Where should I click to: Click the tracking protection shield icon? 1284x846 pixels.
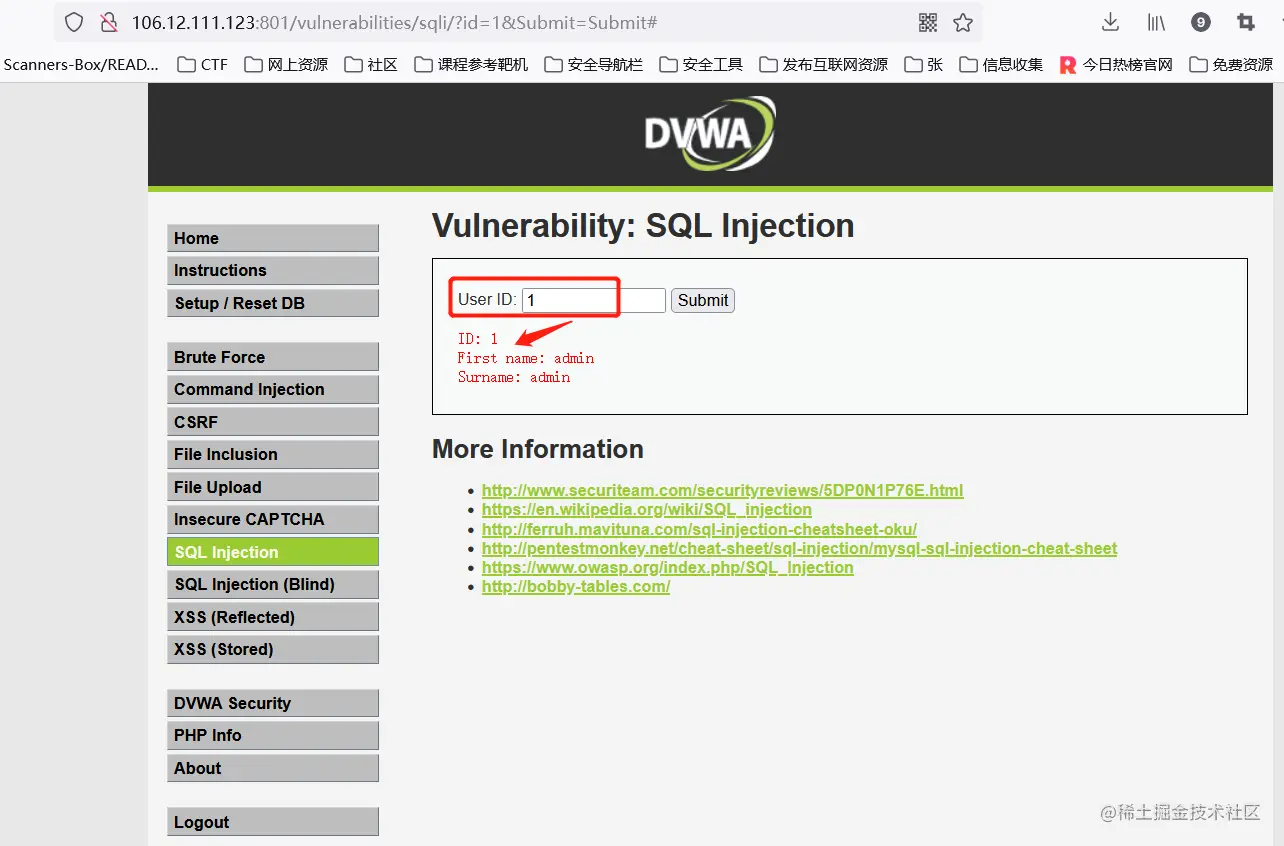74,22
